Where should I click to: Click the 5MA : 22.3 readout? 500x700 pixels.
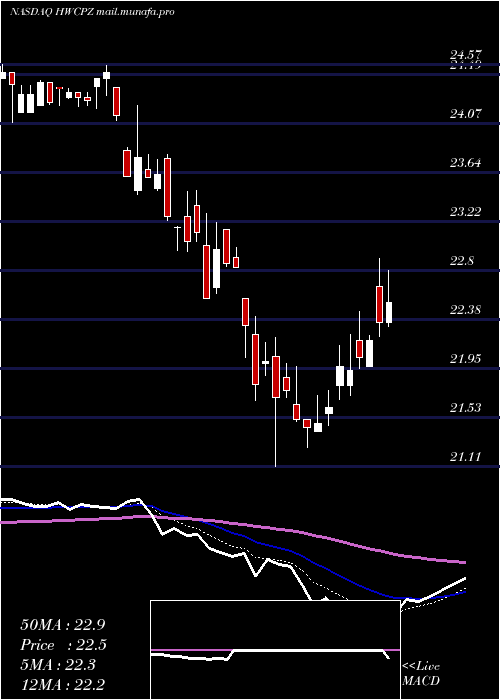coord(58,665)
